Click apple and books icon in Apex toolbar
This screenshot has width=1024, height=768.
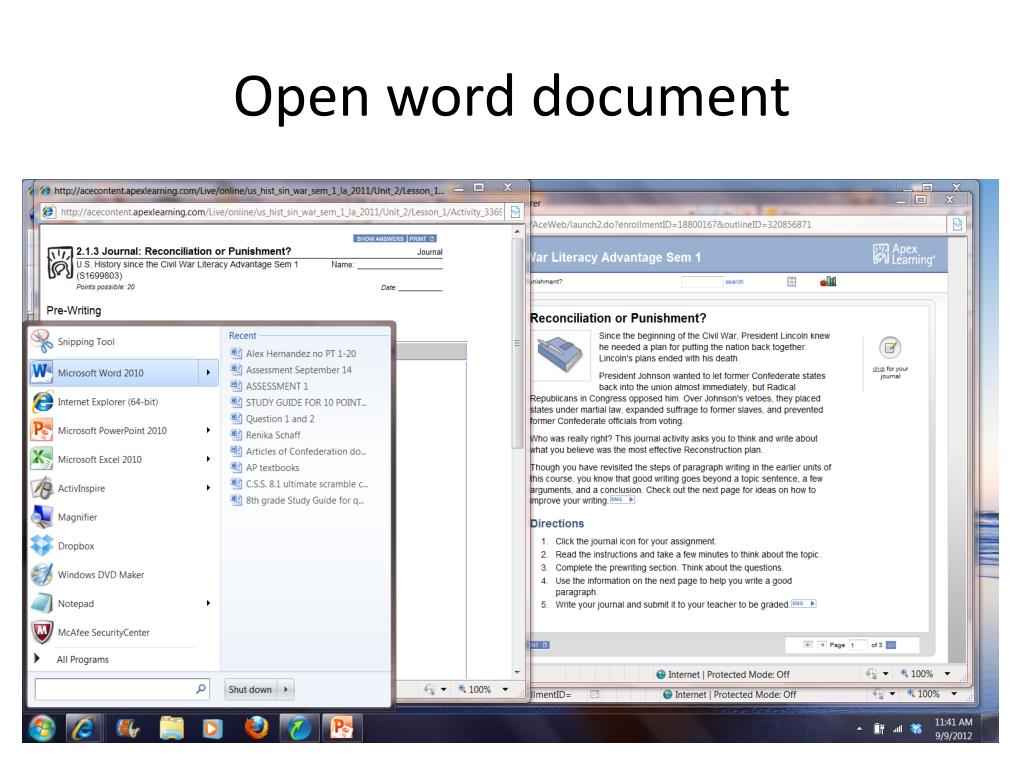[x=828, y=281]
